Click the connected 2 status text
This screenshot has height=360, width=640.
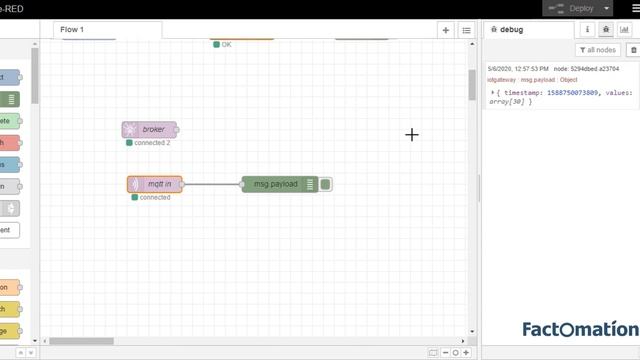point(152,143)
